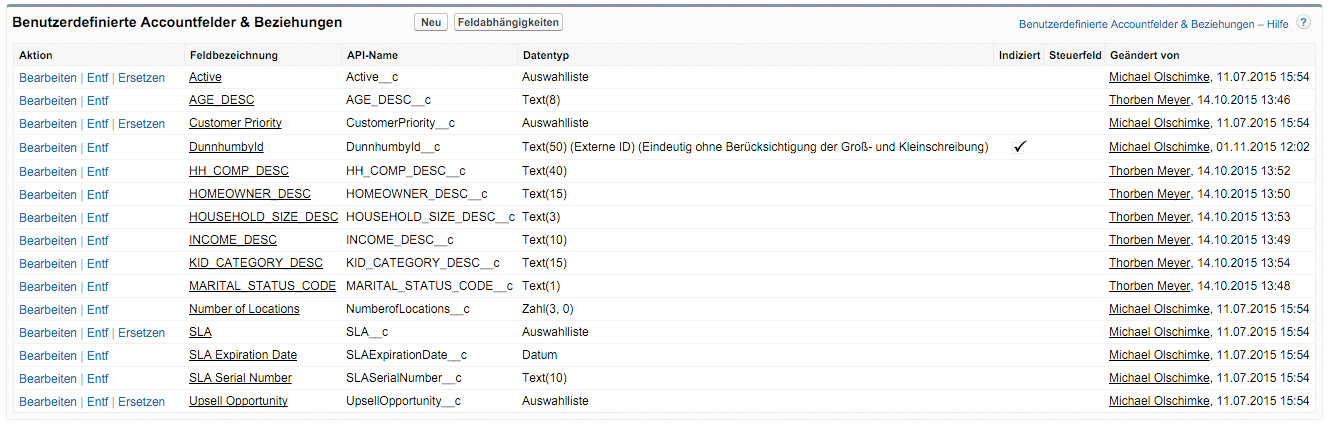Open the MARITAL_STATUS_CODE field
The image size is (1330, 425).
262,286
